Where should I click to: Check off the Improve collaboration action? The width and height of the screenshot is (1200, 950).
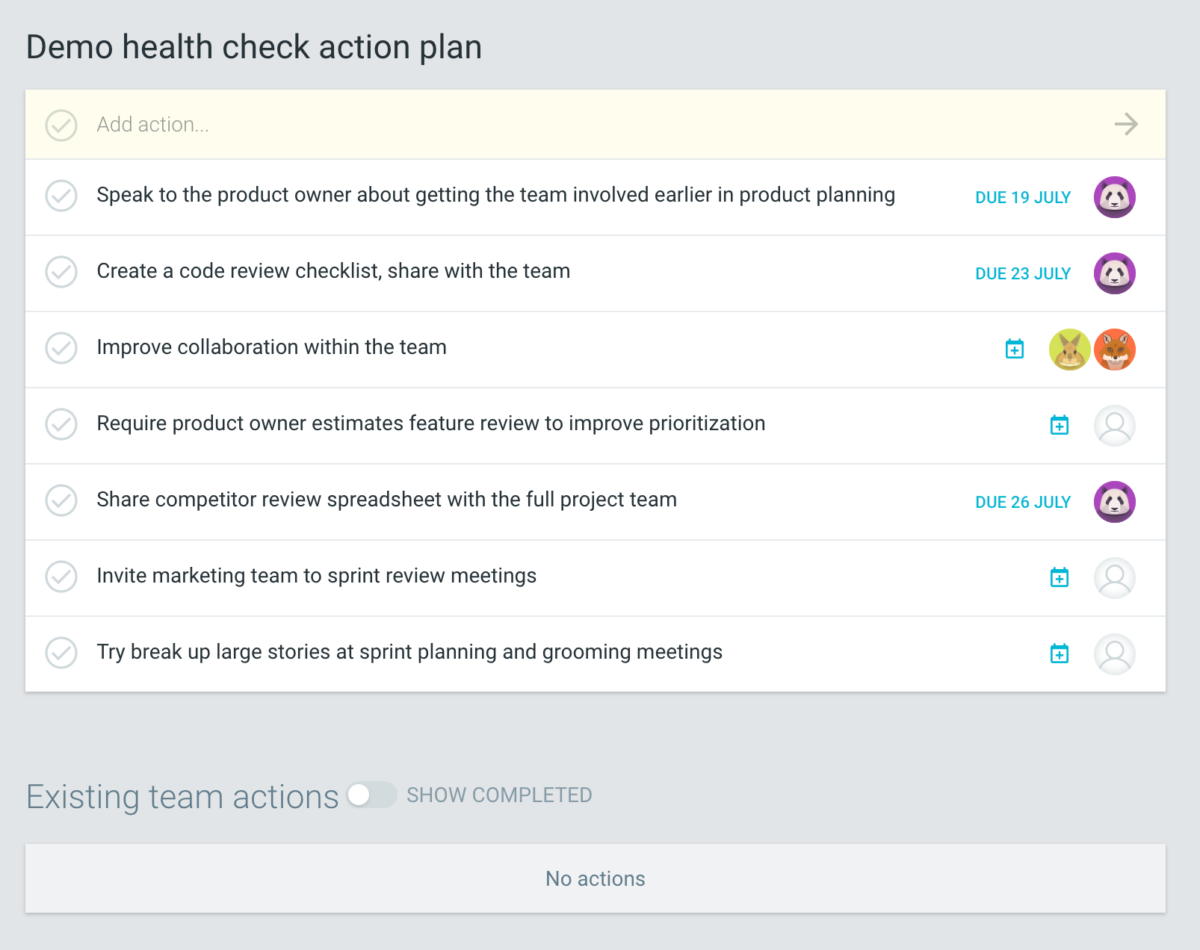point(61,348)
